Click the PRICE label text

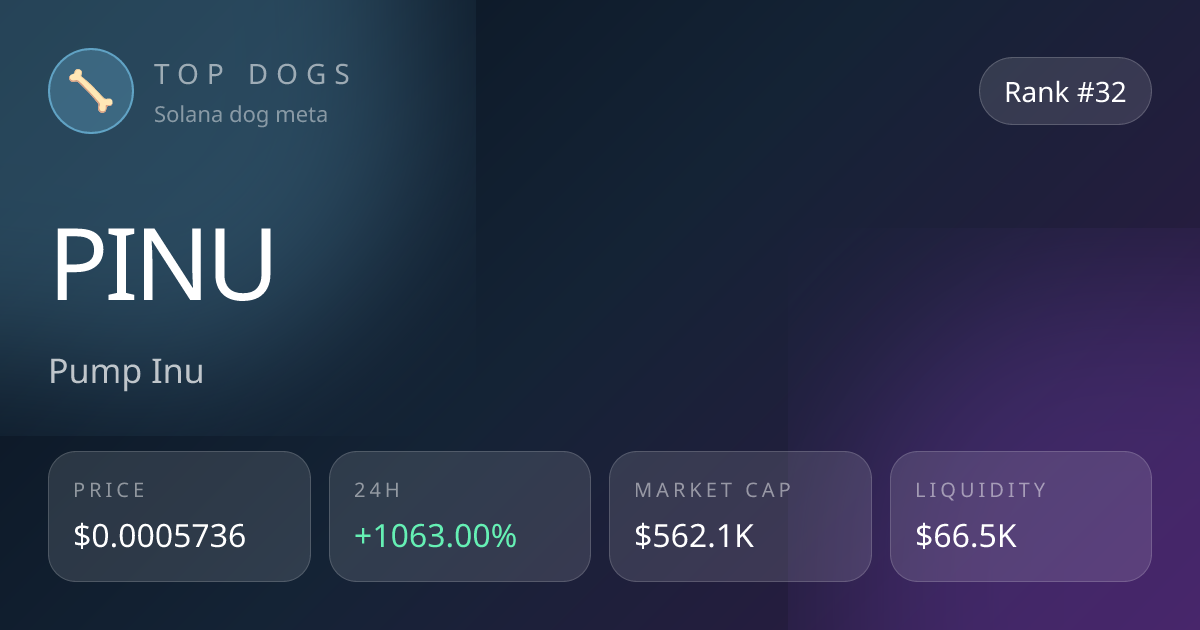[110, 490]
